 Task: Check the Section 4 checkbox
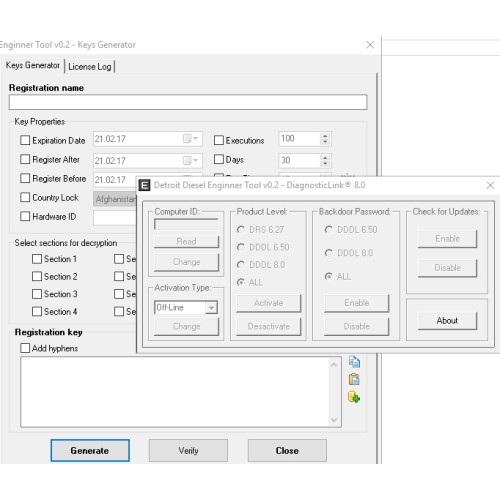click(x=37, y=311)
